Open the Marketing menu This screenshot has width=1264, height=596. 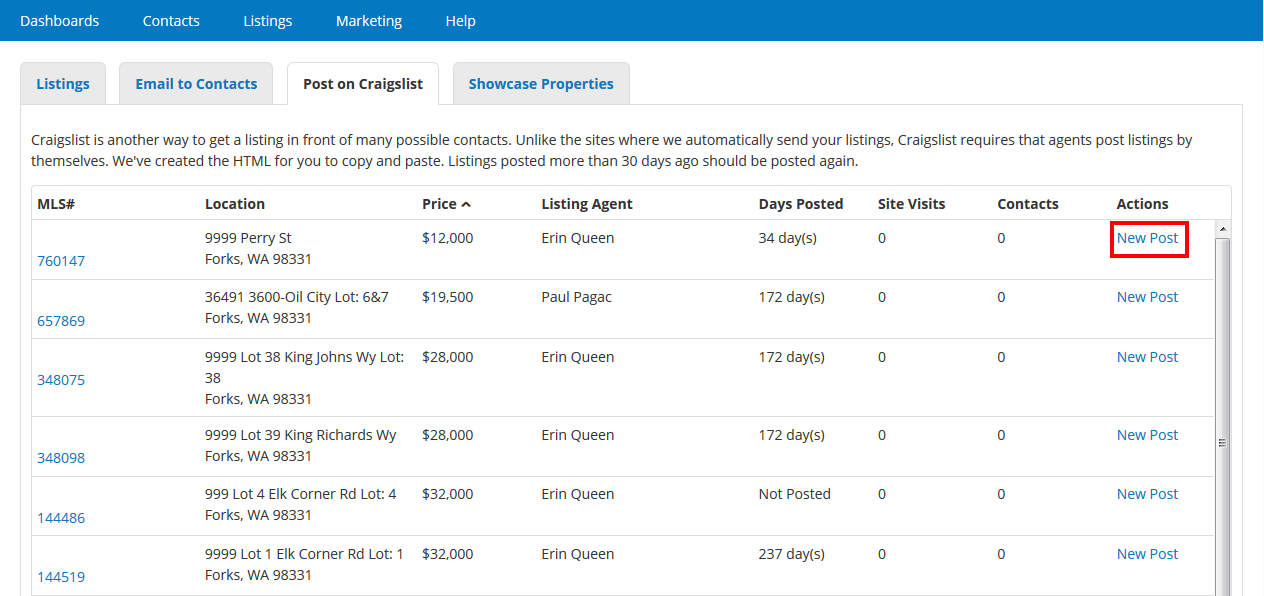(x=369, y=20)
